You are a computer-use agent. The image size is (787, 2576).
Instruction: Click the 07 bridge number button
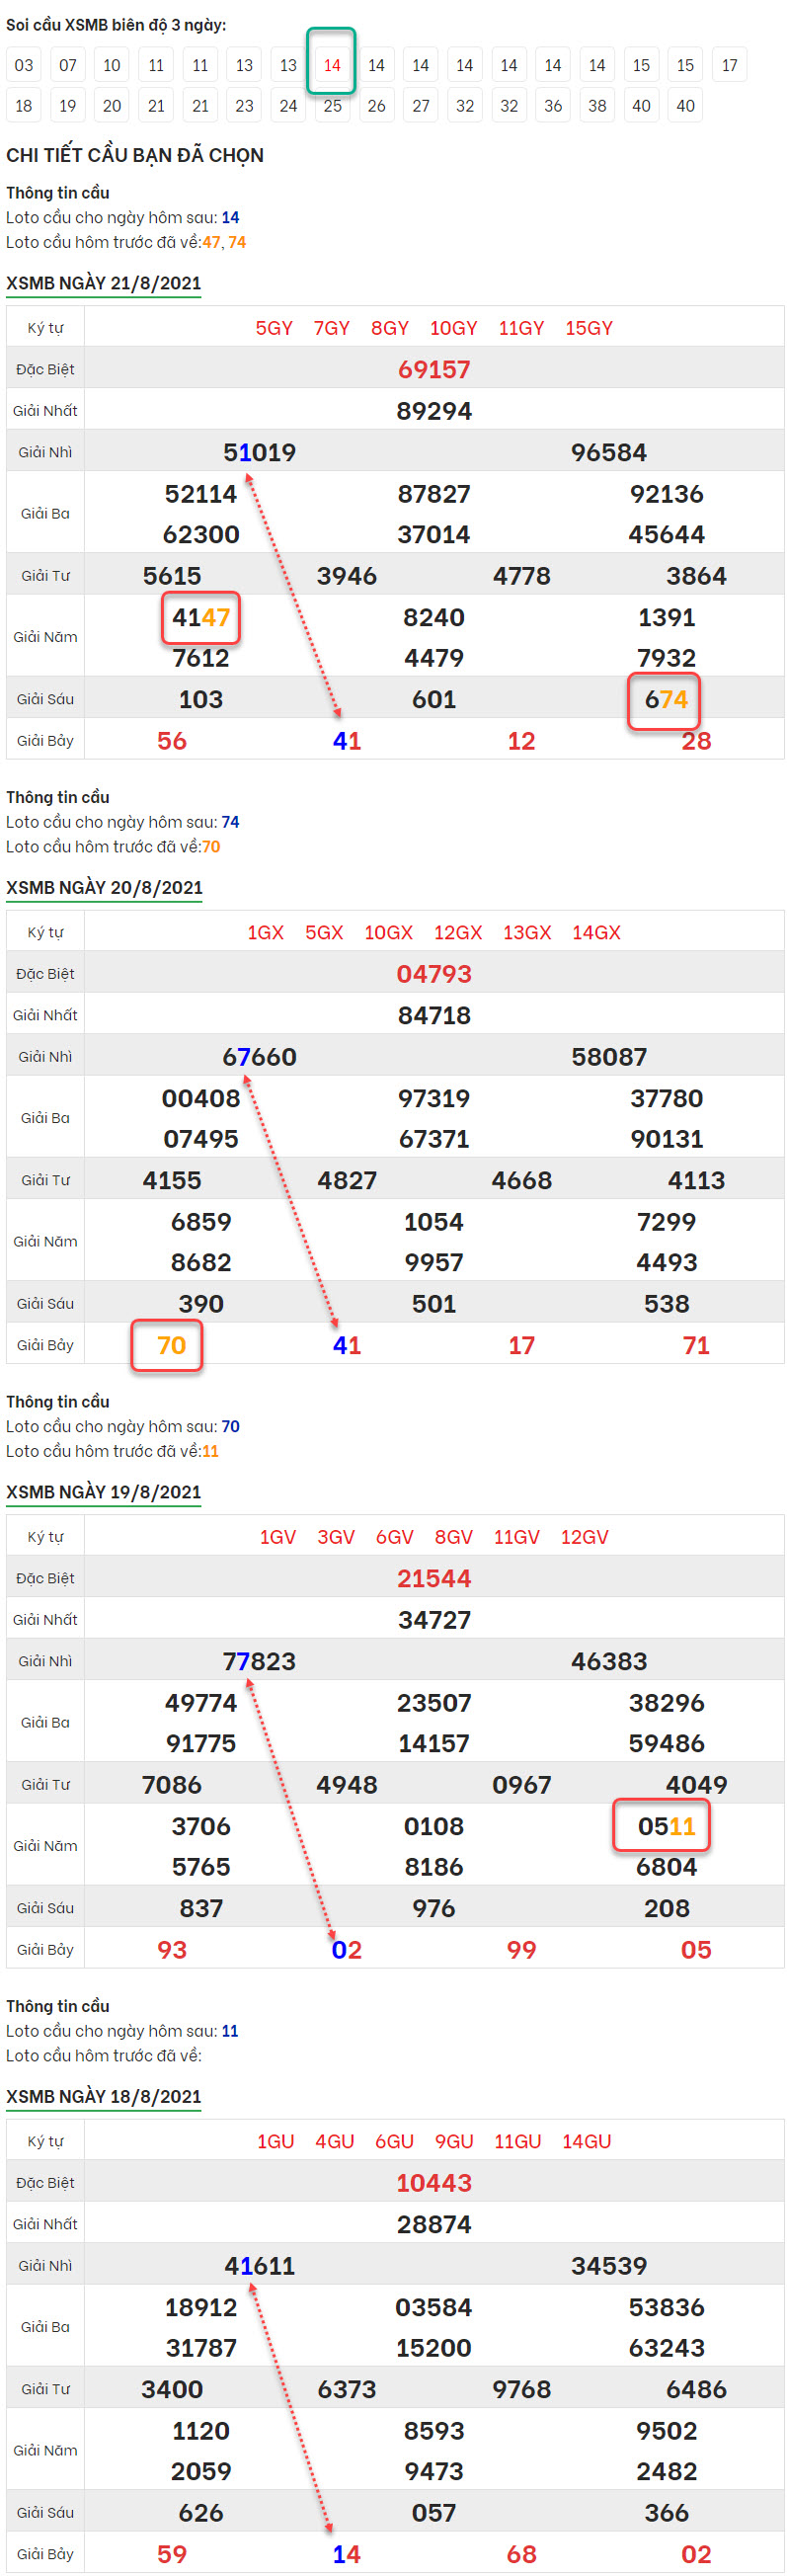coord(68,65)
